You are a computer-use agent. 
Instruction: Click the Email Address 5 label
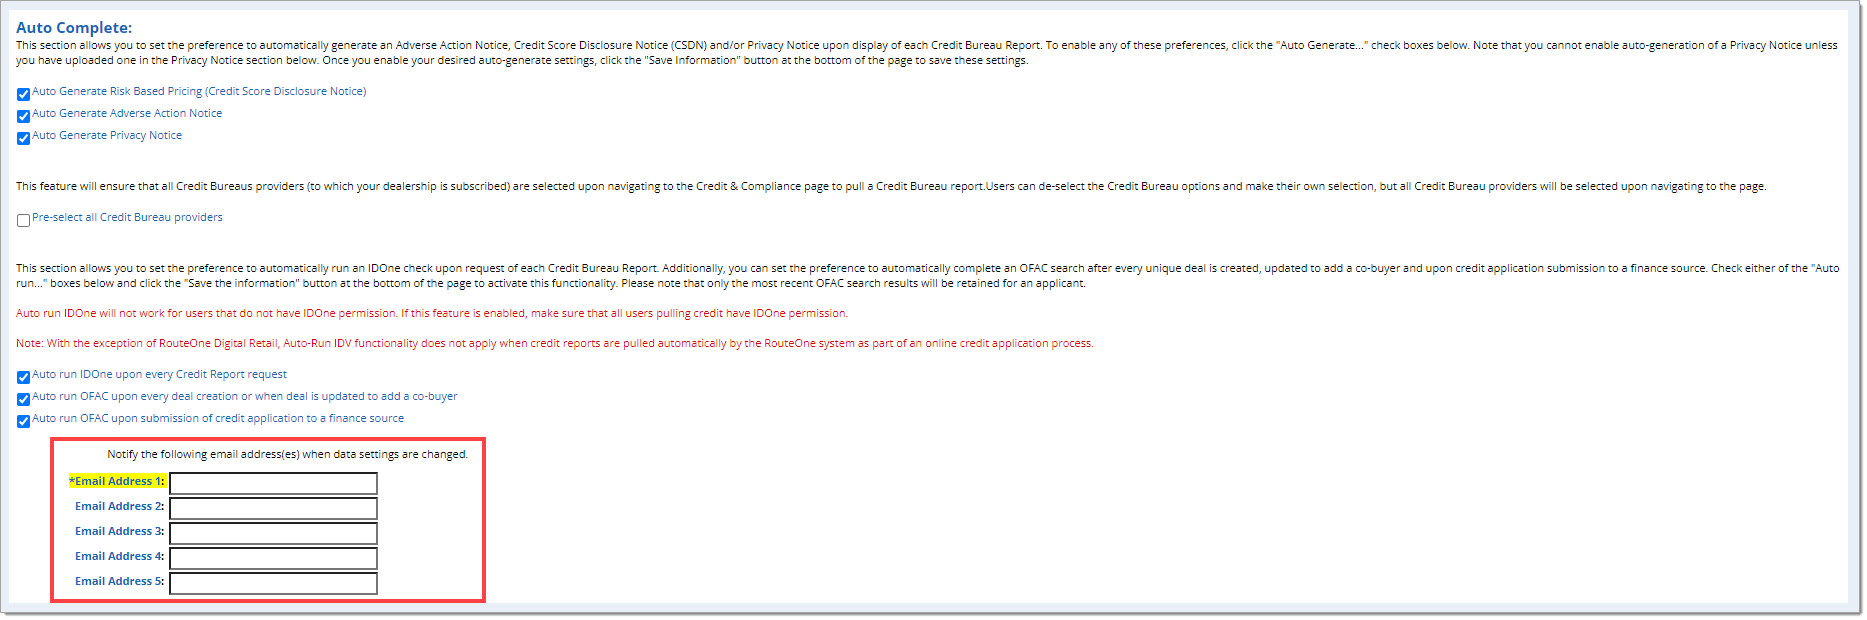[x=119, y=581]
